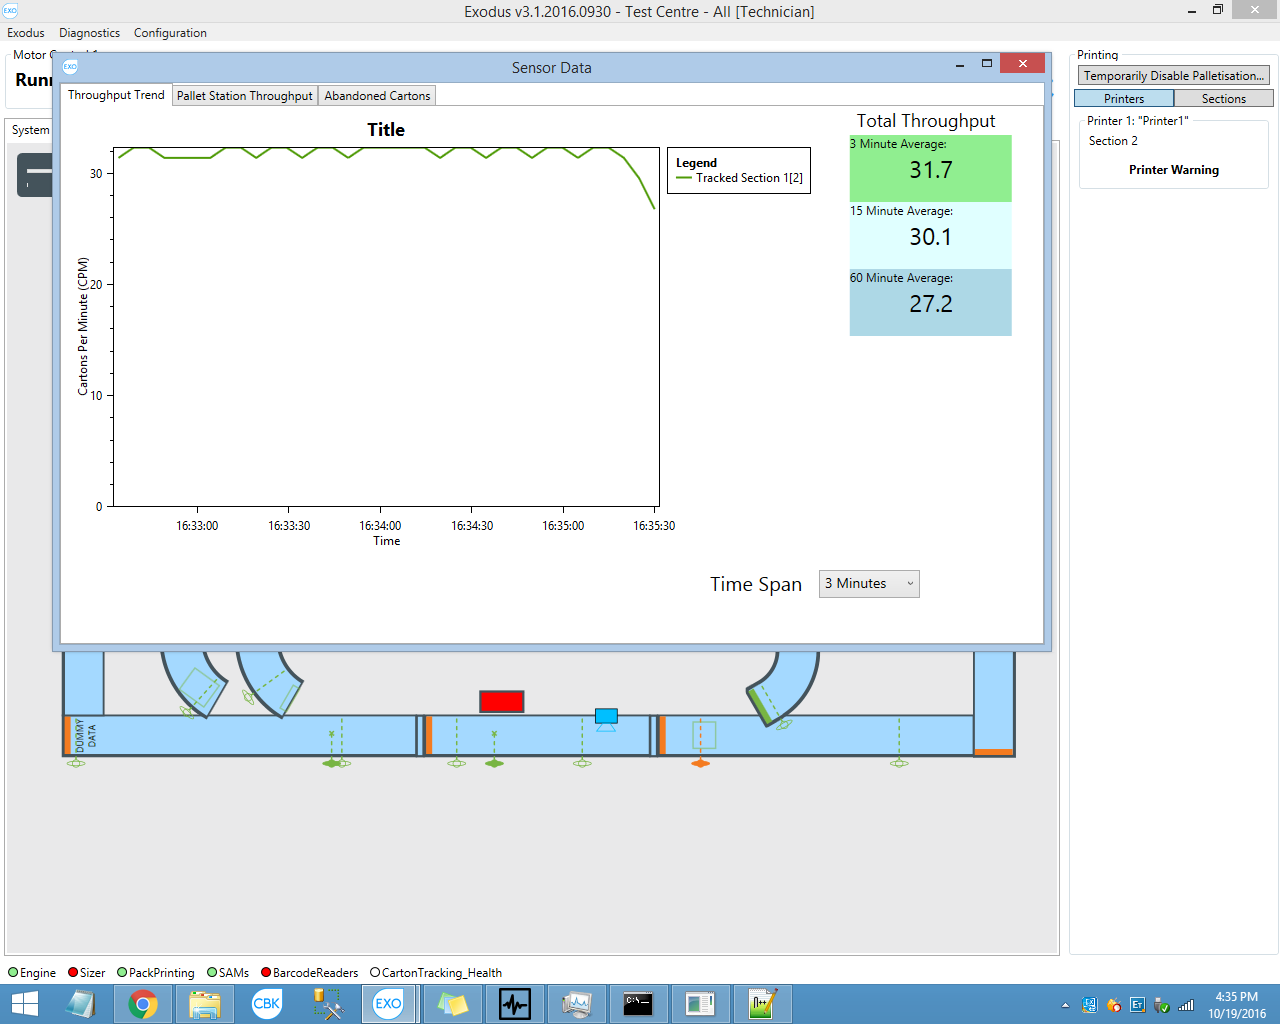Select the Printers tab button
This screenshot has height=1024, width=1280.
click(1124, 98)
